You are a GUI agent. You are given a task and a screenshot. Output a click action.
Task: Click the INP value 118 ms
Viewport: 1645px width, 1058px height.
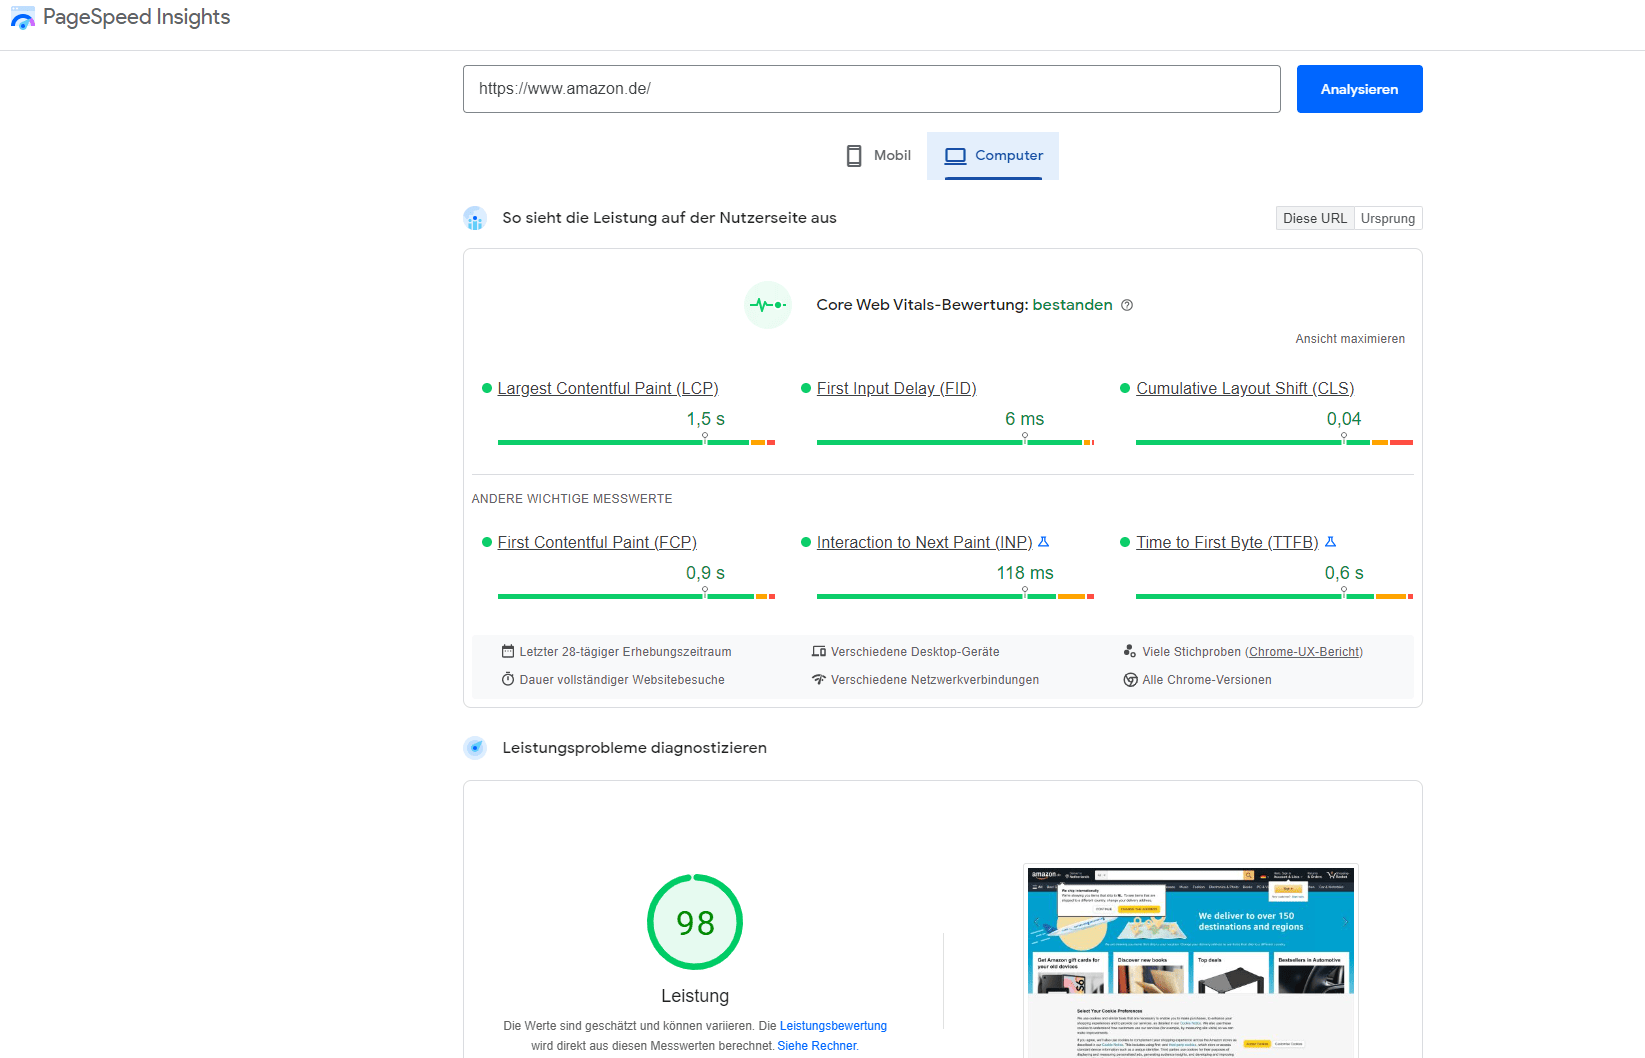(1025, 573)
